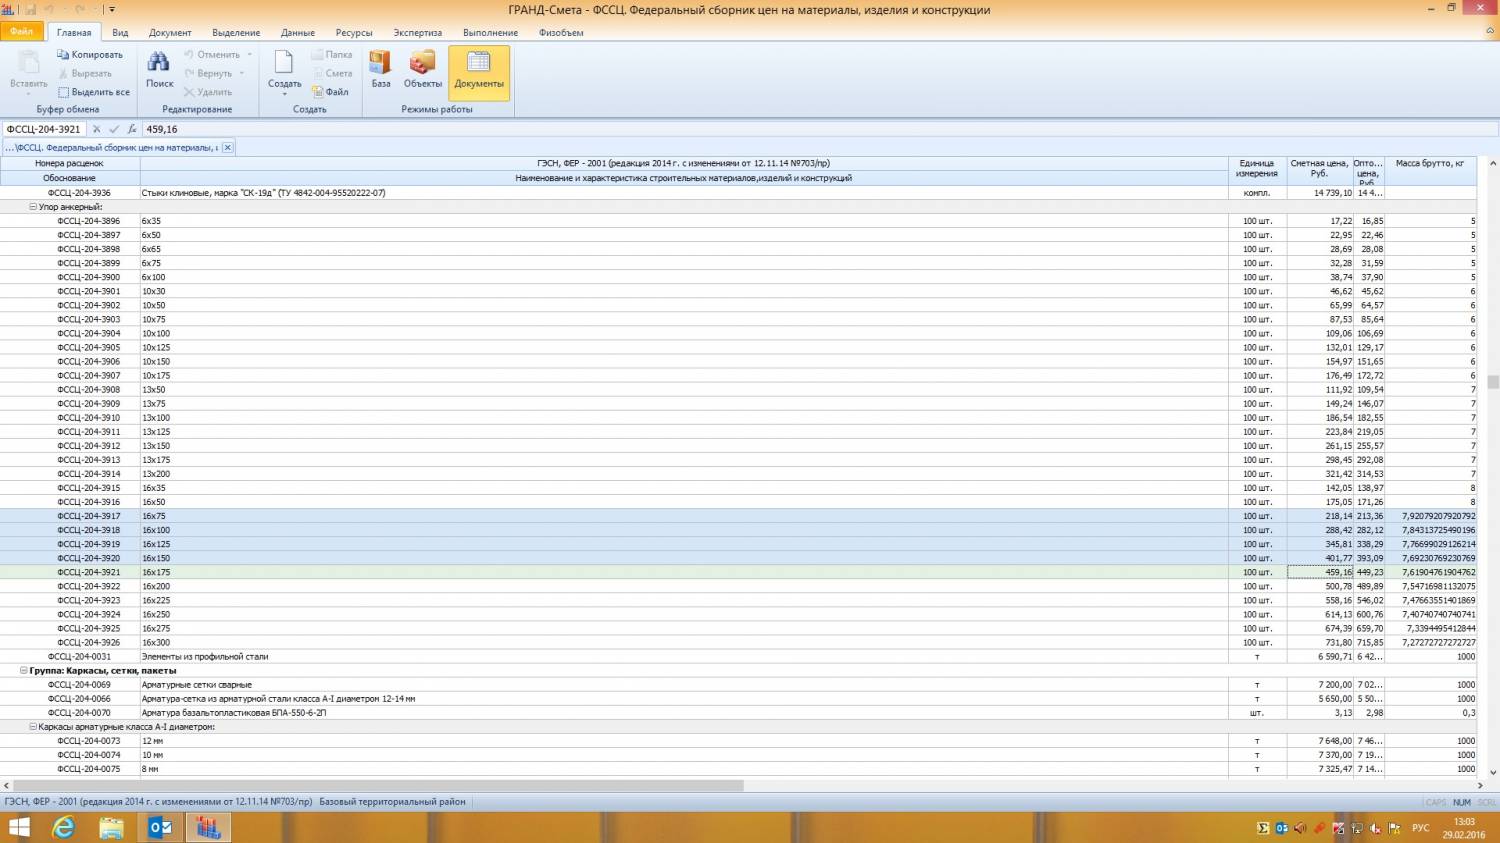Collapse the Упор анкерный group
Screen dimensions: 1500x843
[x=33, y=207]
